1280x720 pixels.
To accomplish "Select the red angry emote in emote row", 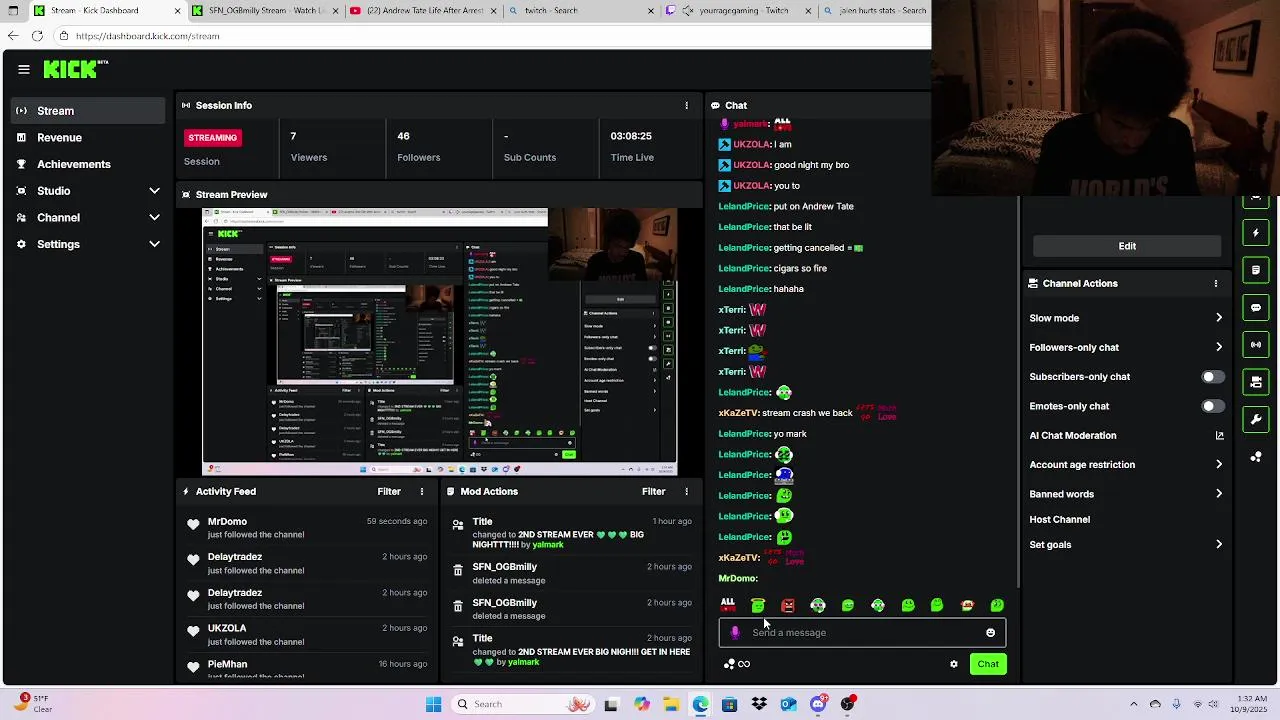I will pos(788,605).
